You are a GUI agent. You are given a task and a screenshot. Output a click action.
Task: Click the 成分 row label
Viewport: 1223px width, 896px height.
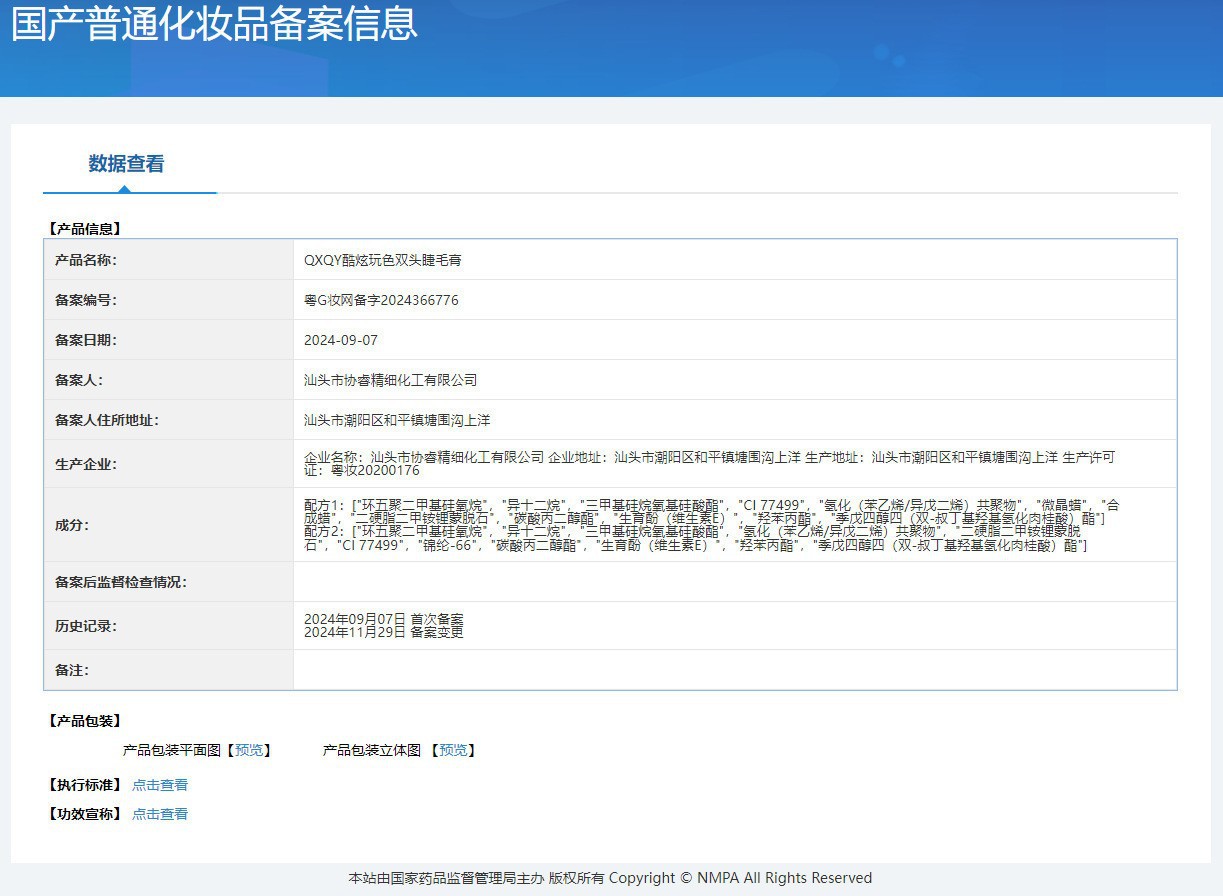[72, 525]
